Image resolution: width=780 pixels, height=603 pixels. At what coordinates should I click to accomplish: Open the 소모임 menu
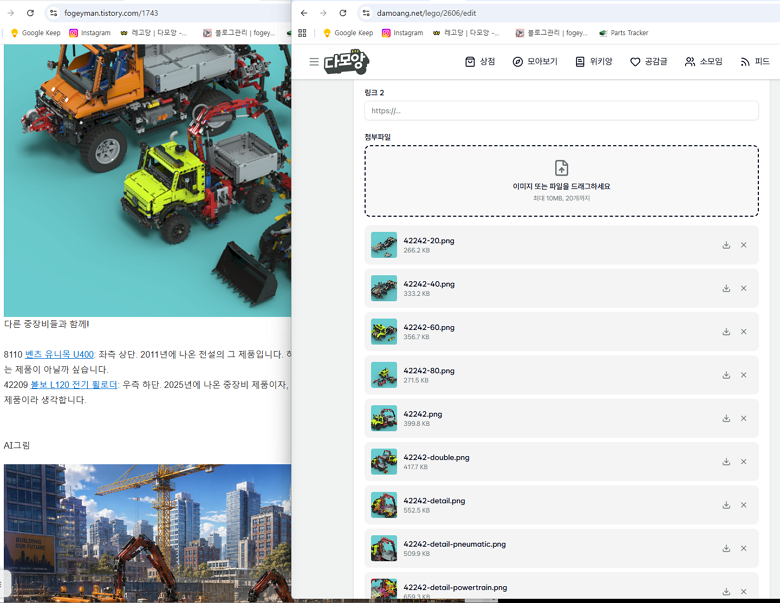click(x=703, y=62)
